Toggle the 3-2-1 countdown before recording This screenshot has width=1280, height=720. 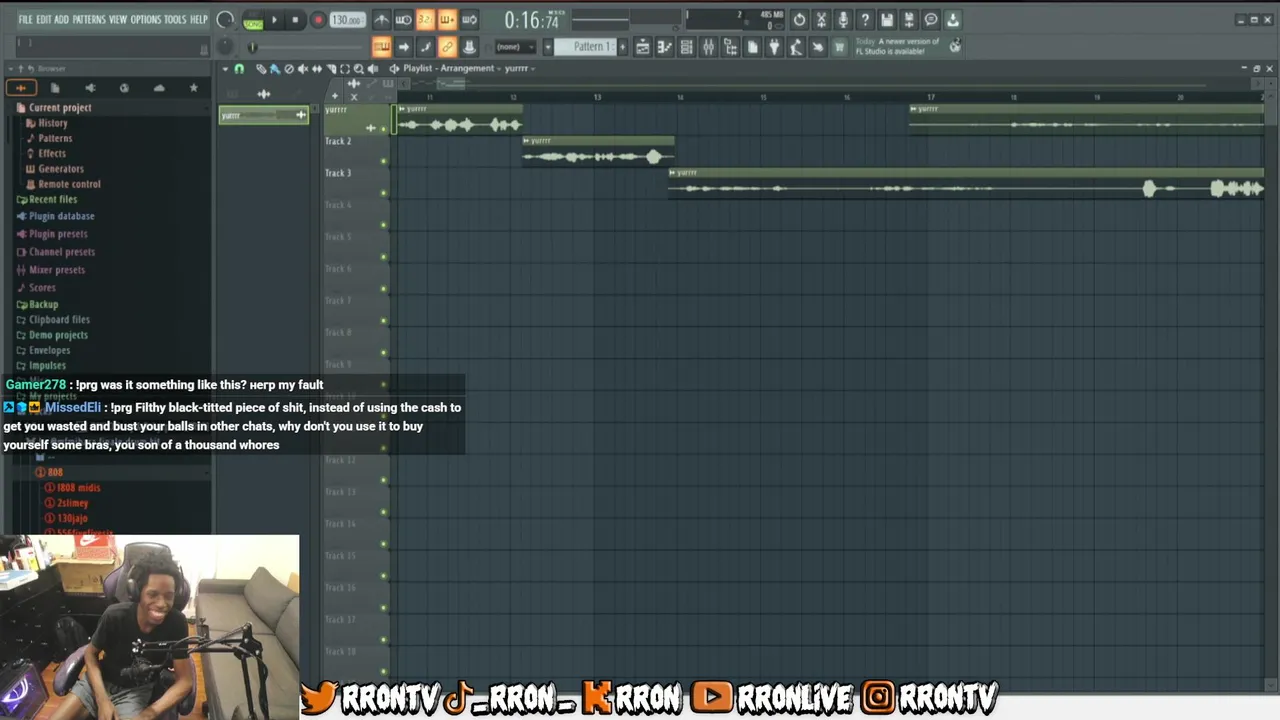(x=425, y=20)
